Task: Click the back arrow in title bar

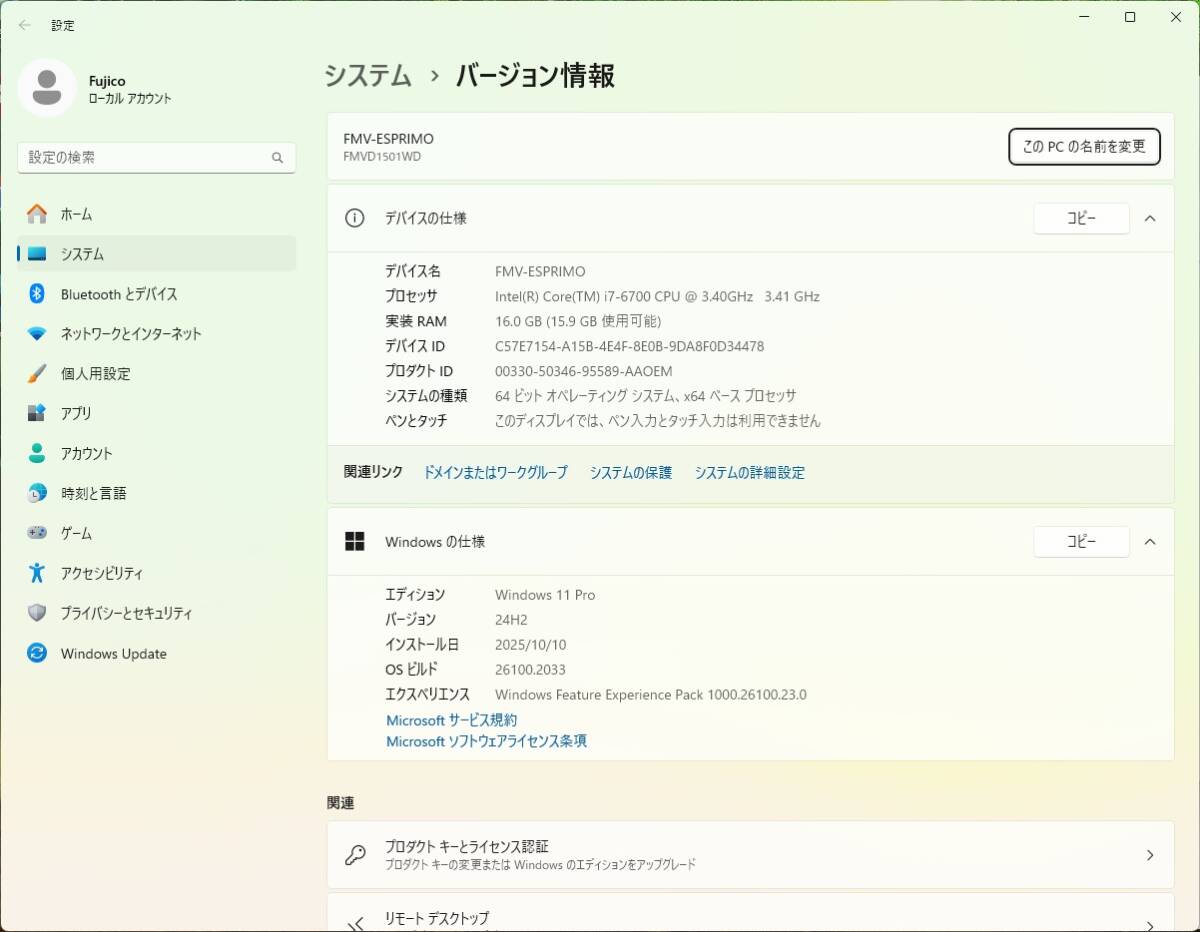Action: point(25,25)
